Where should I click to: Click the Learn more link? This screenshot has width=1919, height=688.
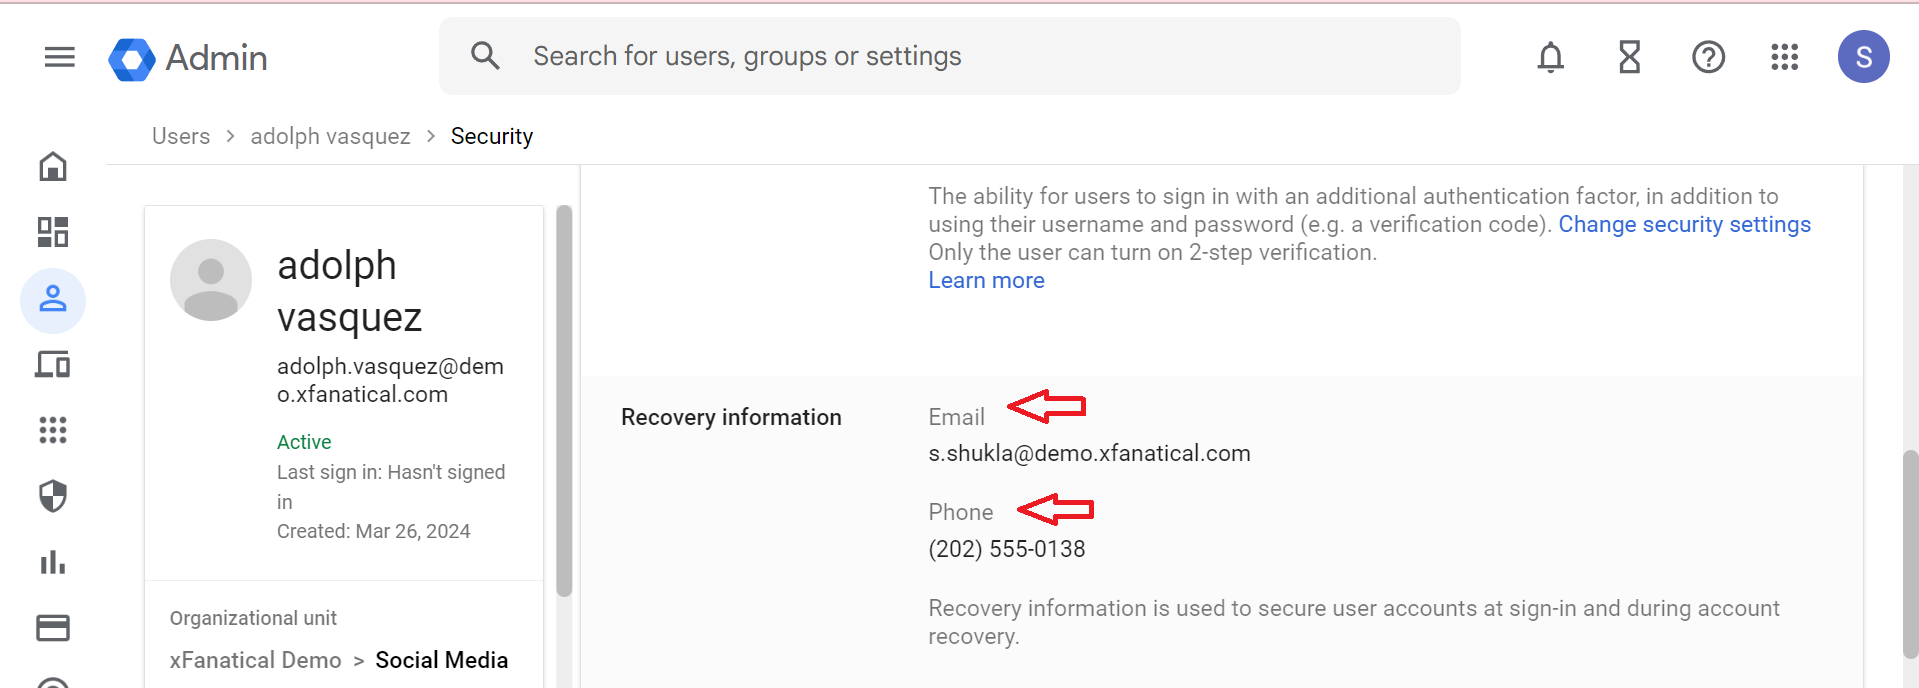pyautogui.click(x=985, y=280)
